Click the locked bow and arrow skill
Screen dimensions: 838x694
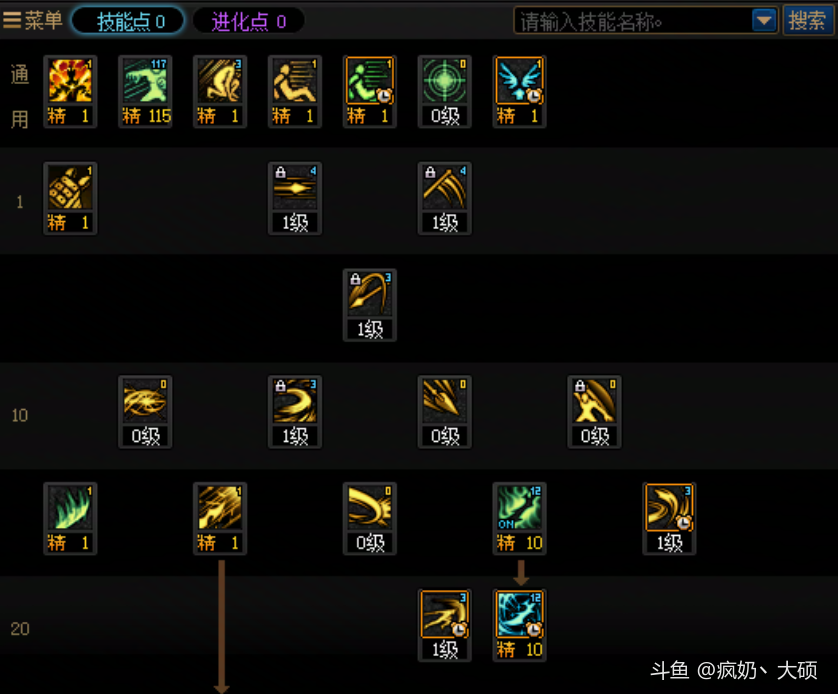369,305
